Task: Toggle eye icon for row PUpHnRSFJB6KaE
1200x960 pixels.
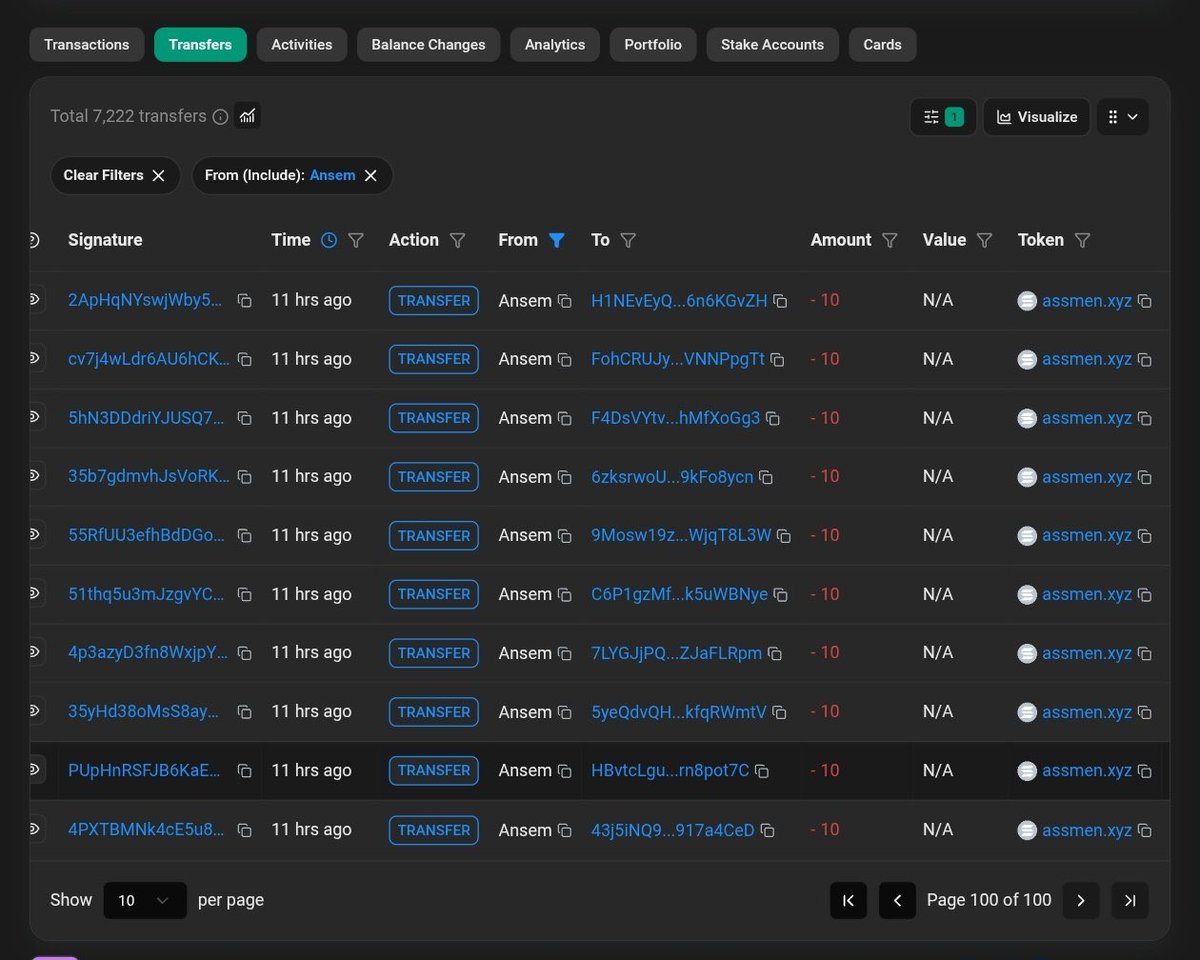Action: click(x=36, y=769)
